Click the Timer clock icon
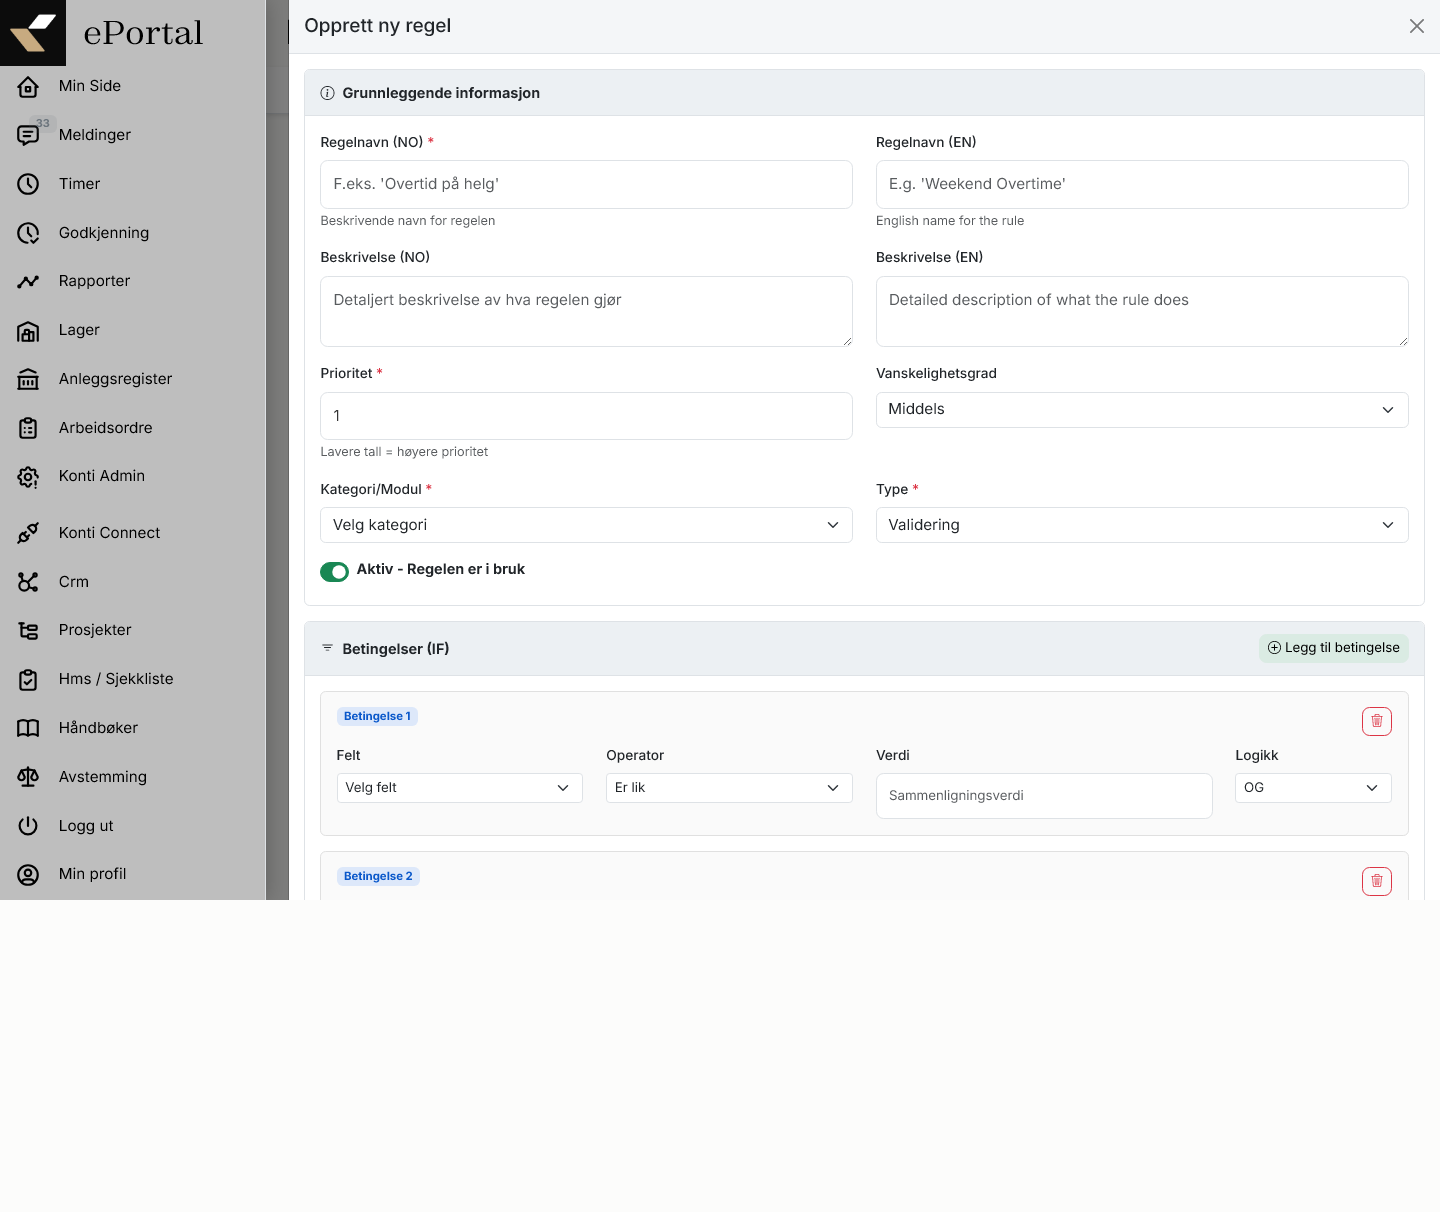 (x=28, y=184)
